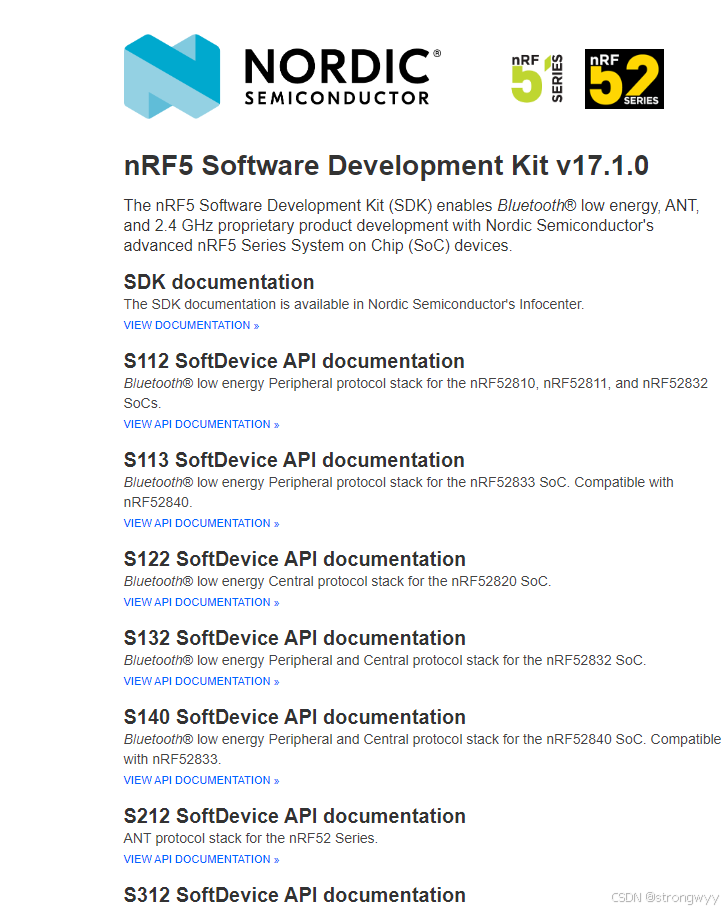Image resolution: width=725 pixels, height=910 pixels.
Task: Click 'ANT protocol stack for the nRF52 Series' text
Action: (x=251, y=839)
